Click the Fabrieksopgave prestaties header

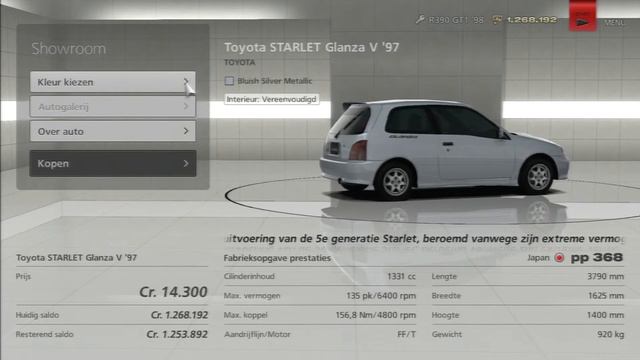pyautogui.click(x=277, y=258)
